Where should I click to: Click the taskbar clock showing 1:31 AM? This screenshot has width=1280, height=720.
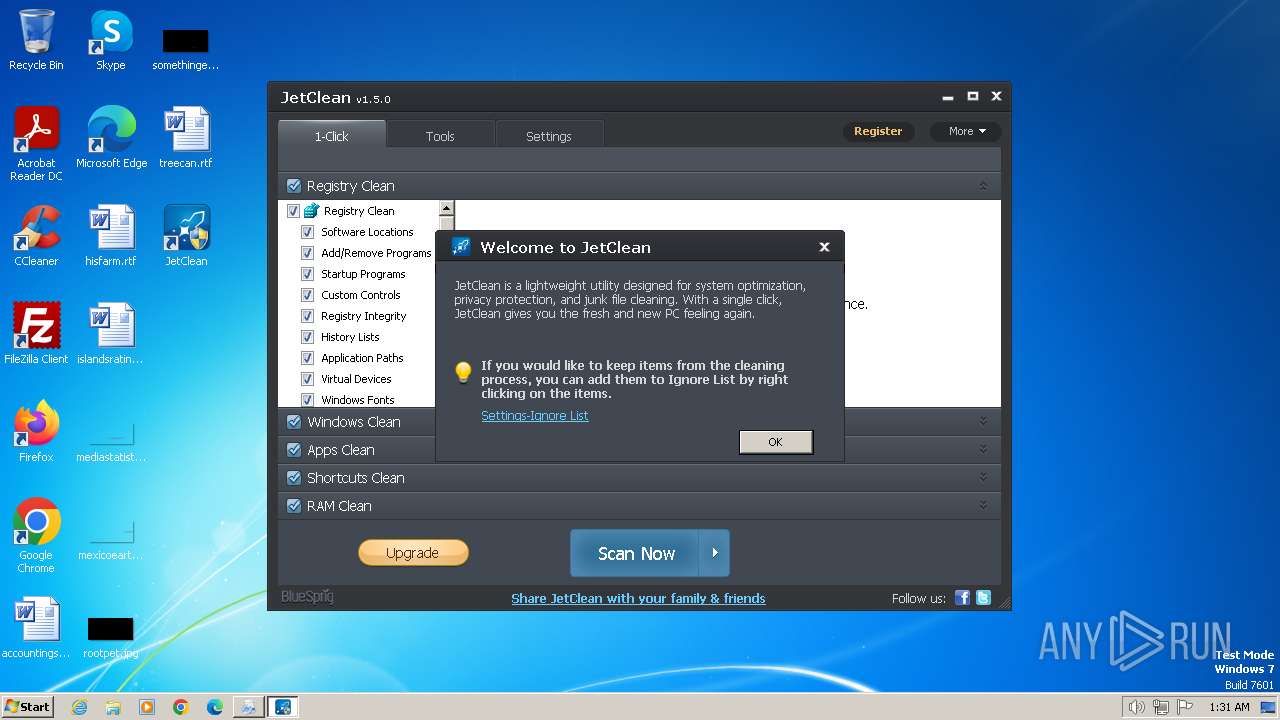(x=1229, y=707)
